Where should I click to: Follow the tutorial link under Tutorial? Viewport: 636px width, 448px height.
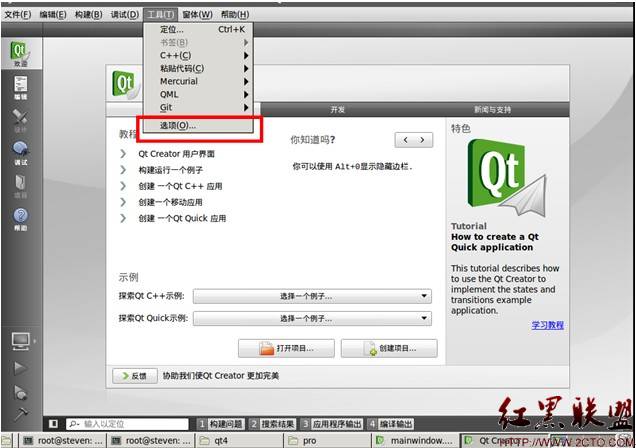click(547, 325)
